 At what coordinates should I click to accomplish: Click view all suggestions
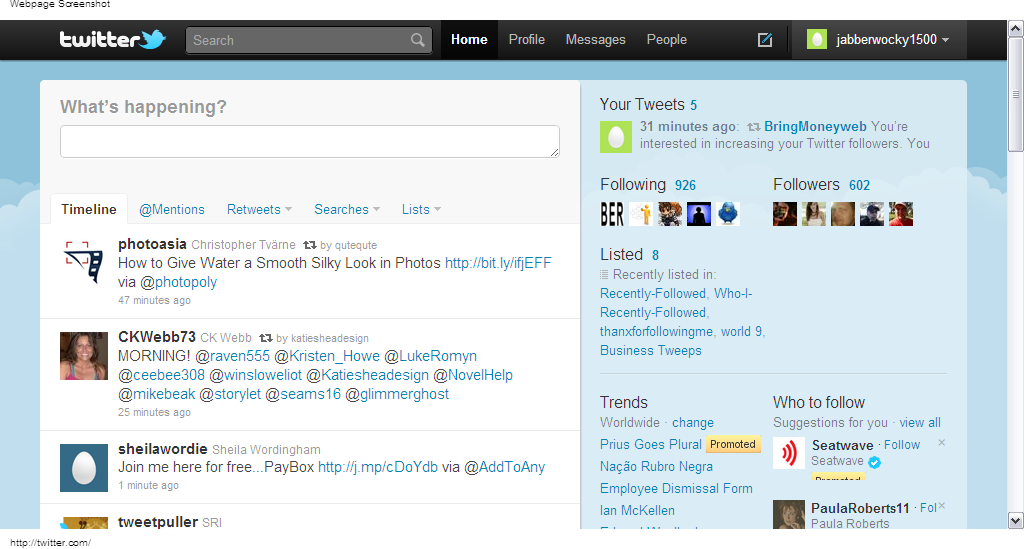point(920,423)
